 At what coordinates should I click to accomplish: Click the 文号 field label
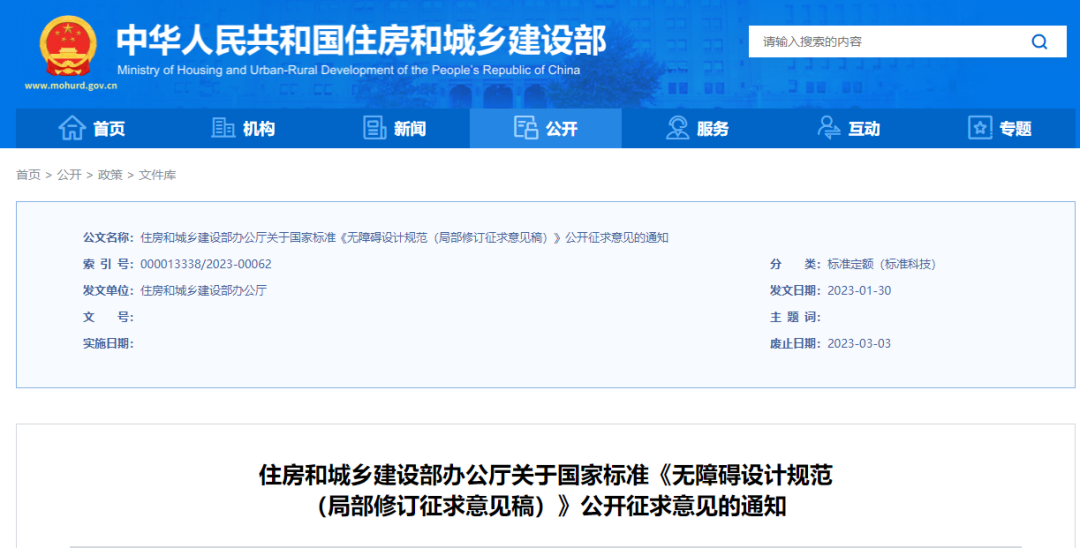[108, 317]
